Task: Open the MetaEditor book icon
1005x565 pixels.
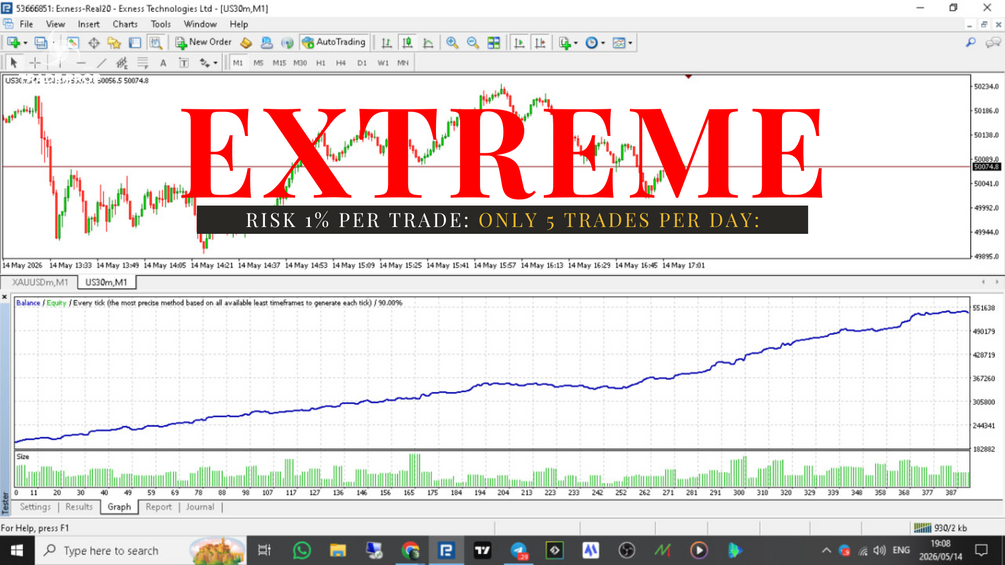Action: point(246,43)
